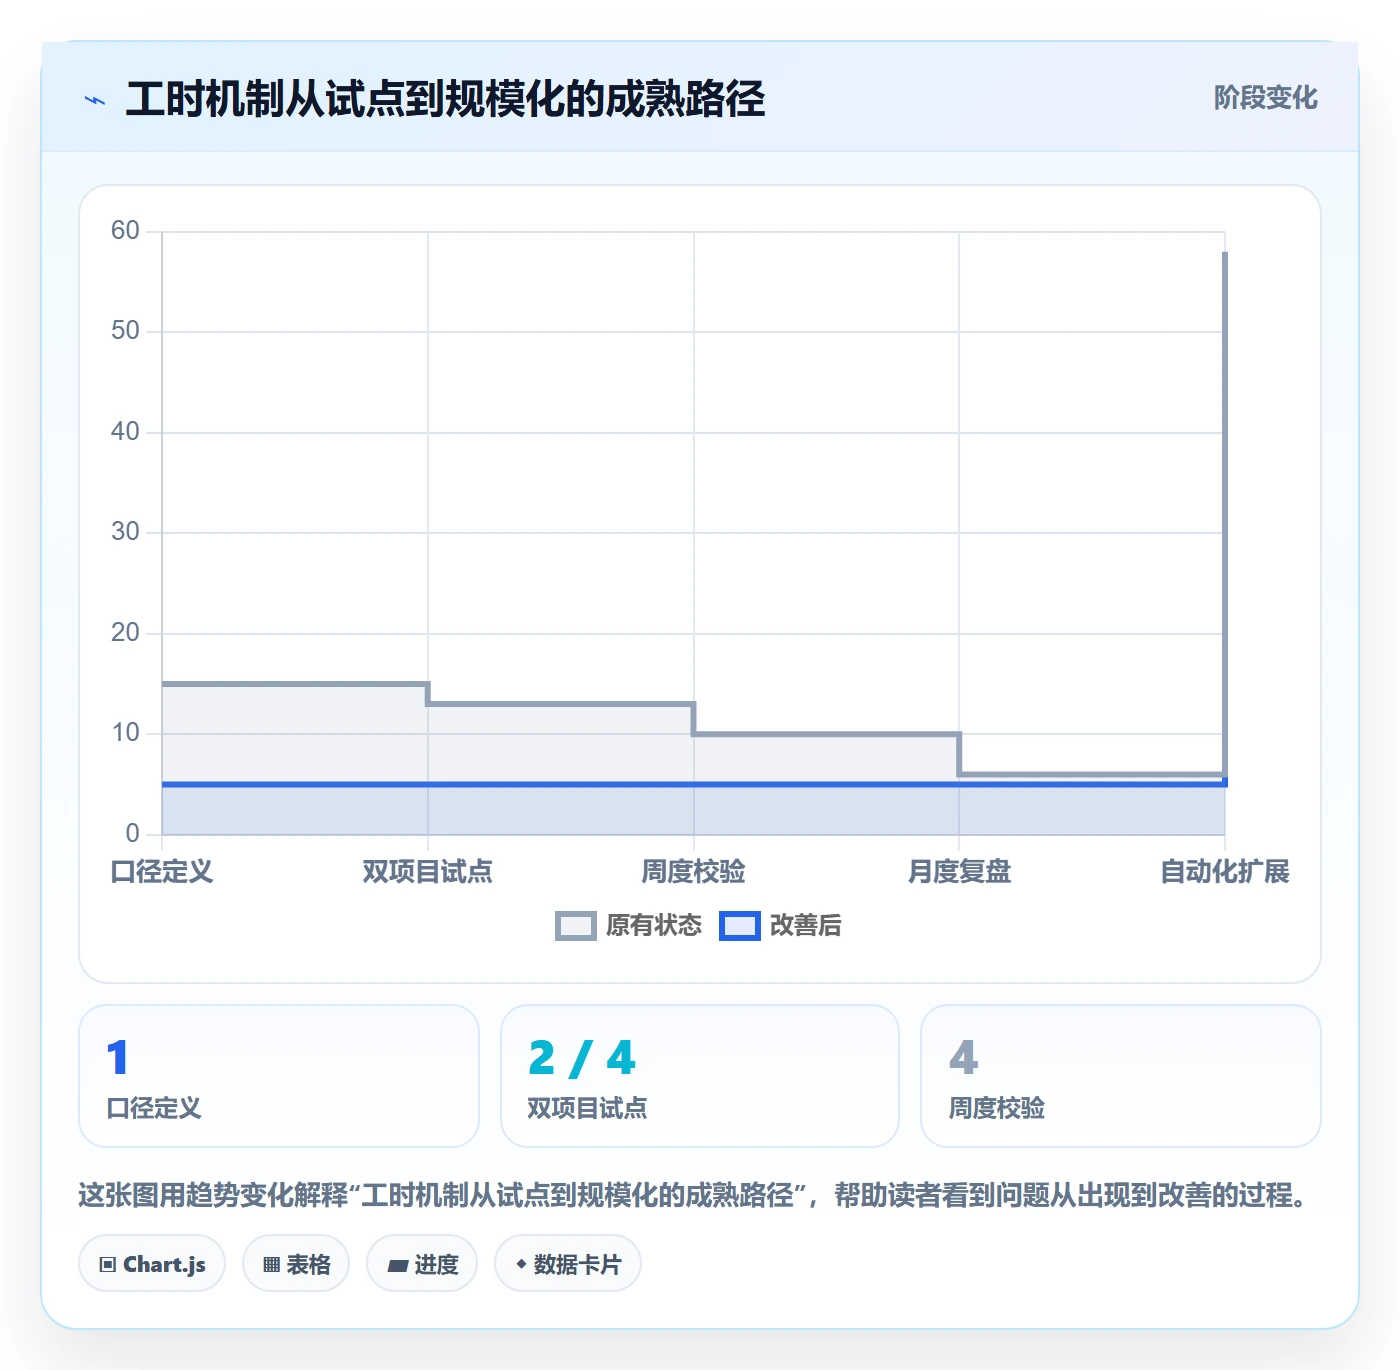Select the 进度 tag chip
1400x1370 pixels.
(x=422, y=1264)
